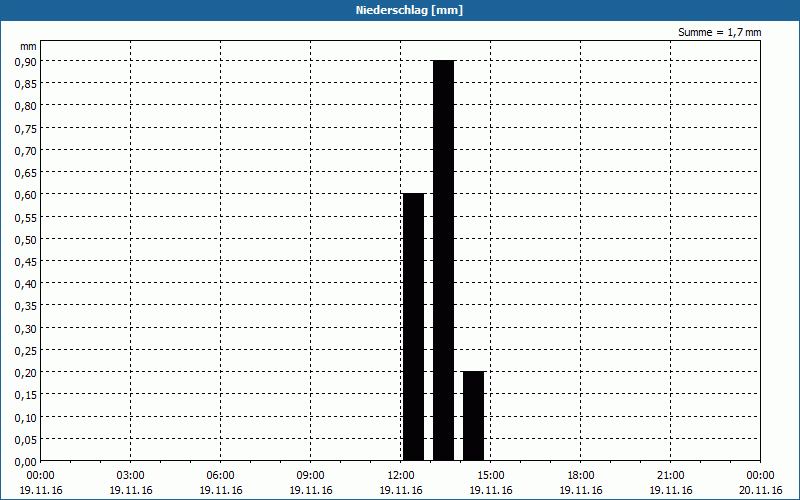The image size is (800, 500).
Task: Click the 0,30 y-axis label
Action: coord(26,329)
